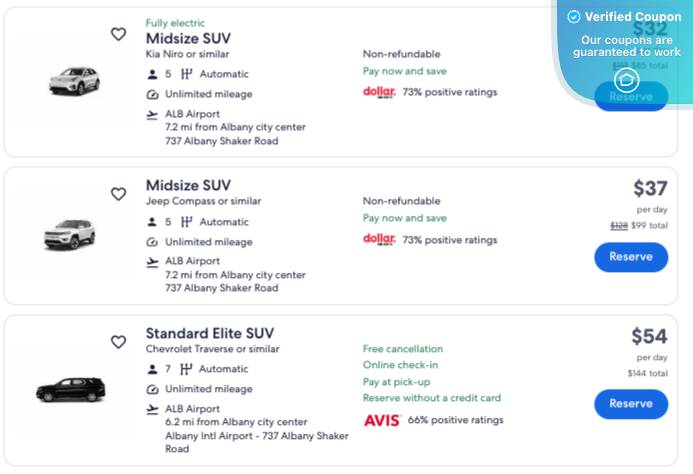Select the $37 per day price

tap(649, 188)
